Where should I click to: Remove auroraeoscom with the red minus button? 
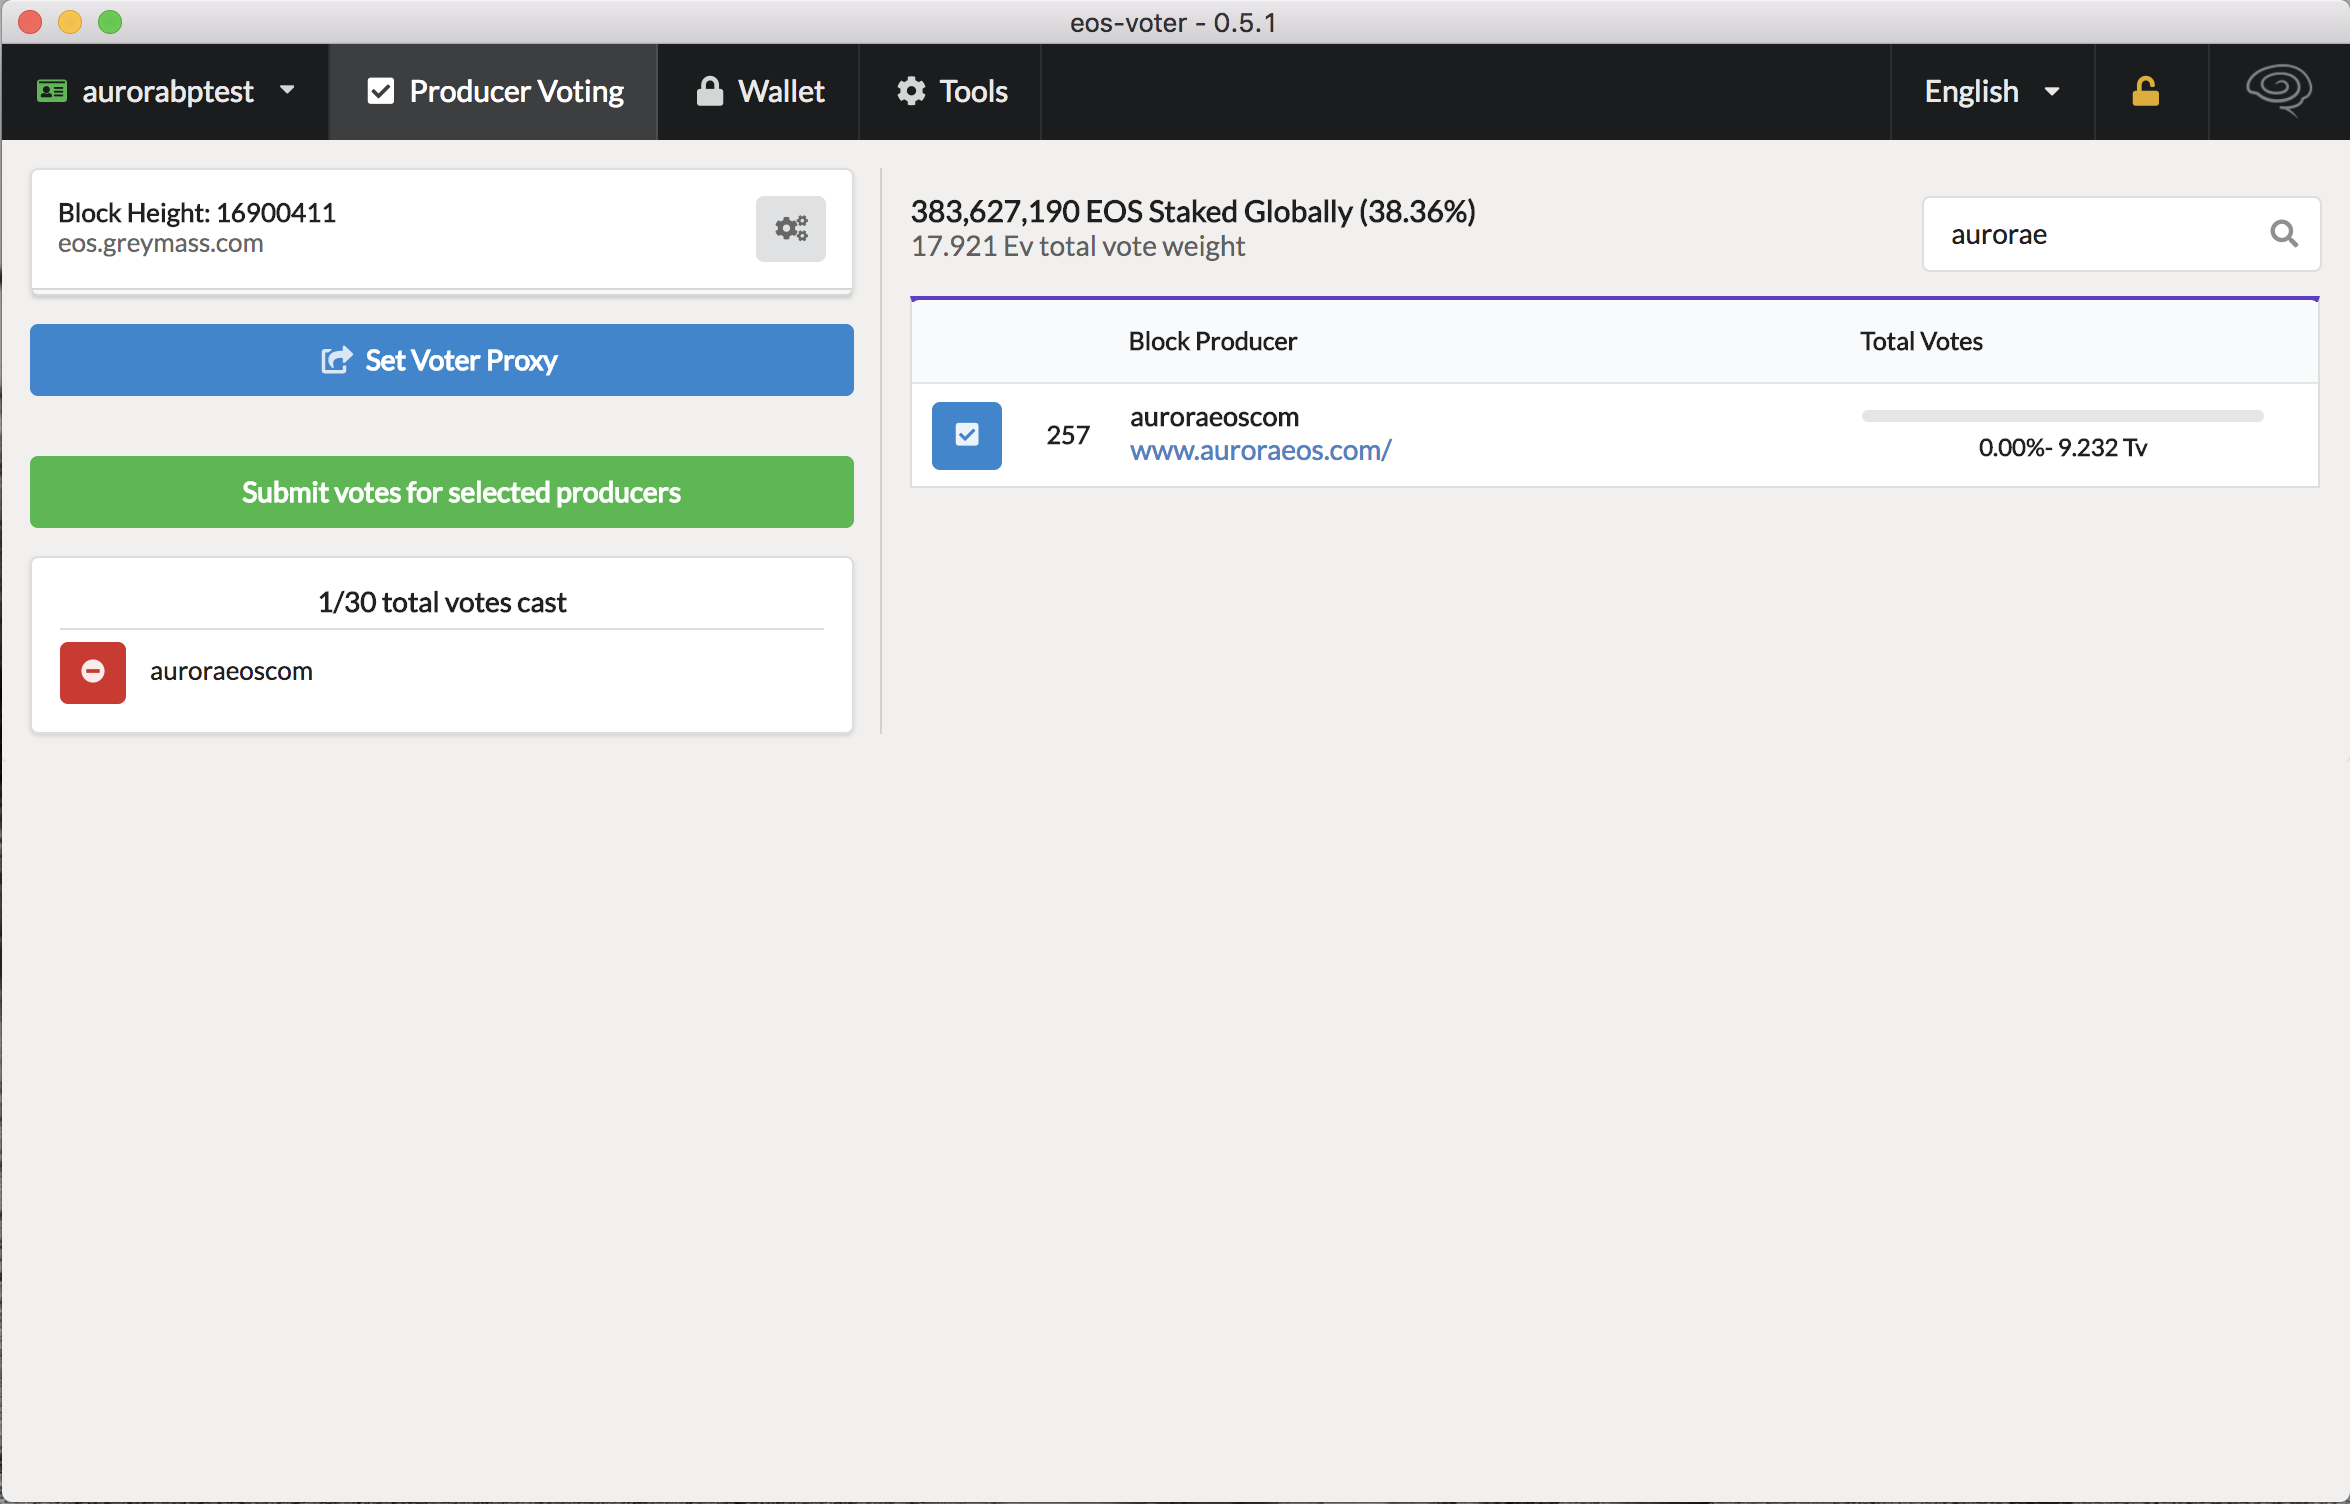point(93,672)
